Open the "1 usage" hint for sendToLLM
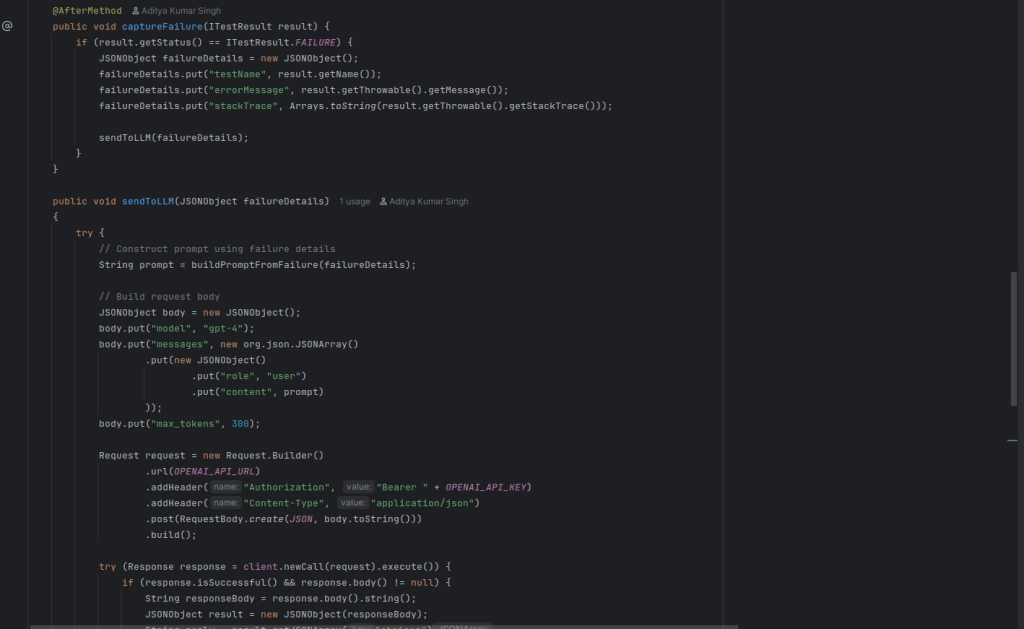This screenshot has width=1024, height=629. tap(354, 201)
